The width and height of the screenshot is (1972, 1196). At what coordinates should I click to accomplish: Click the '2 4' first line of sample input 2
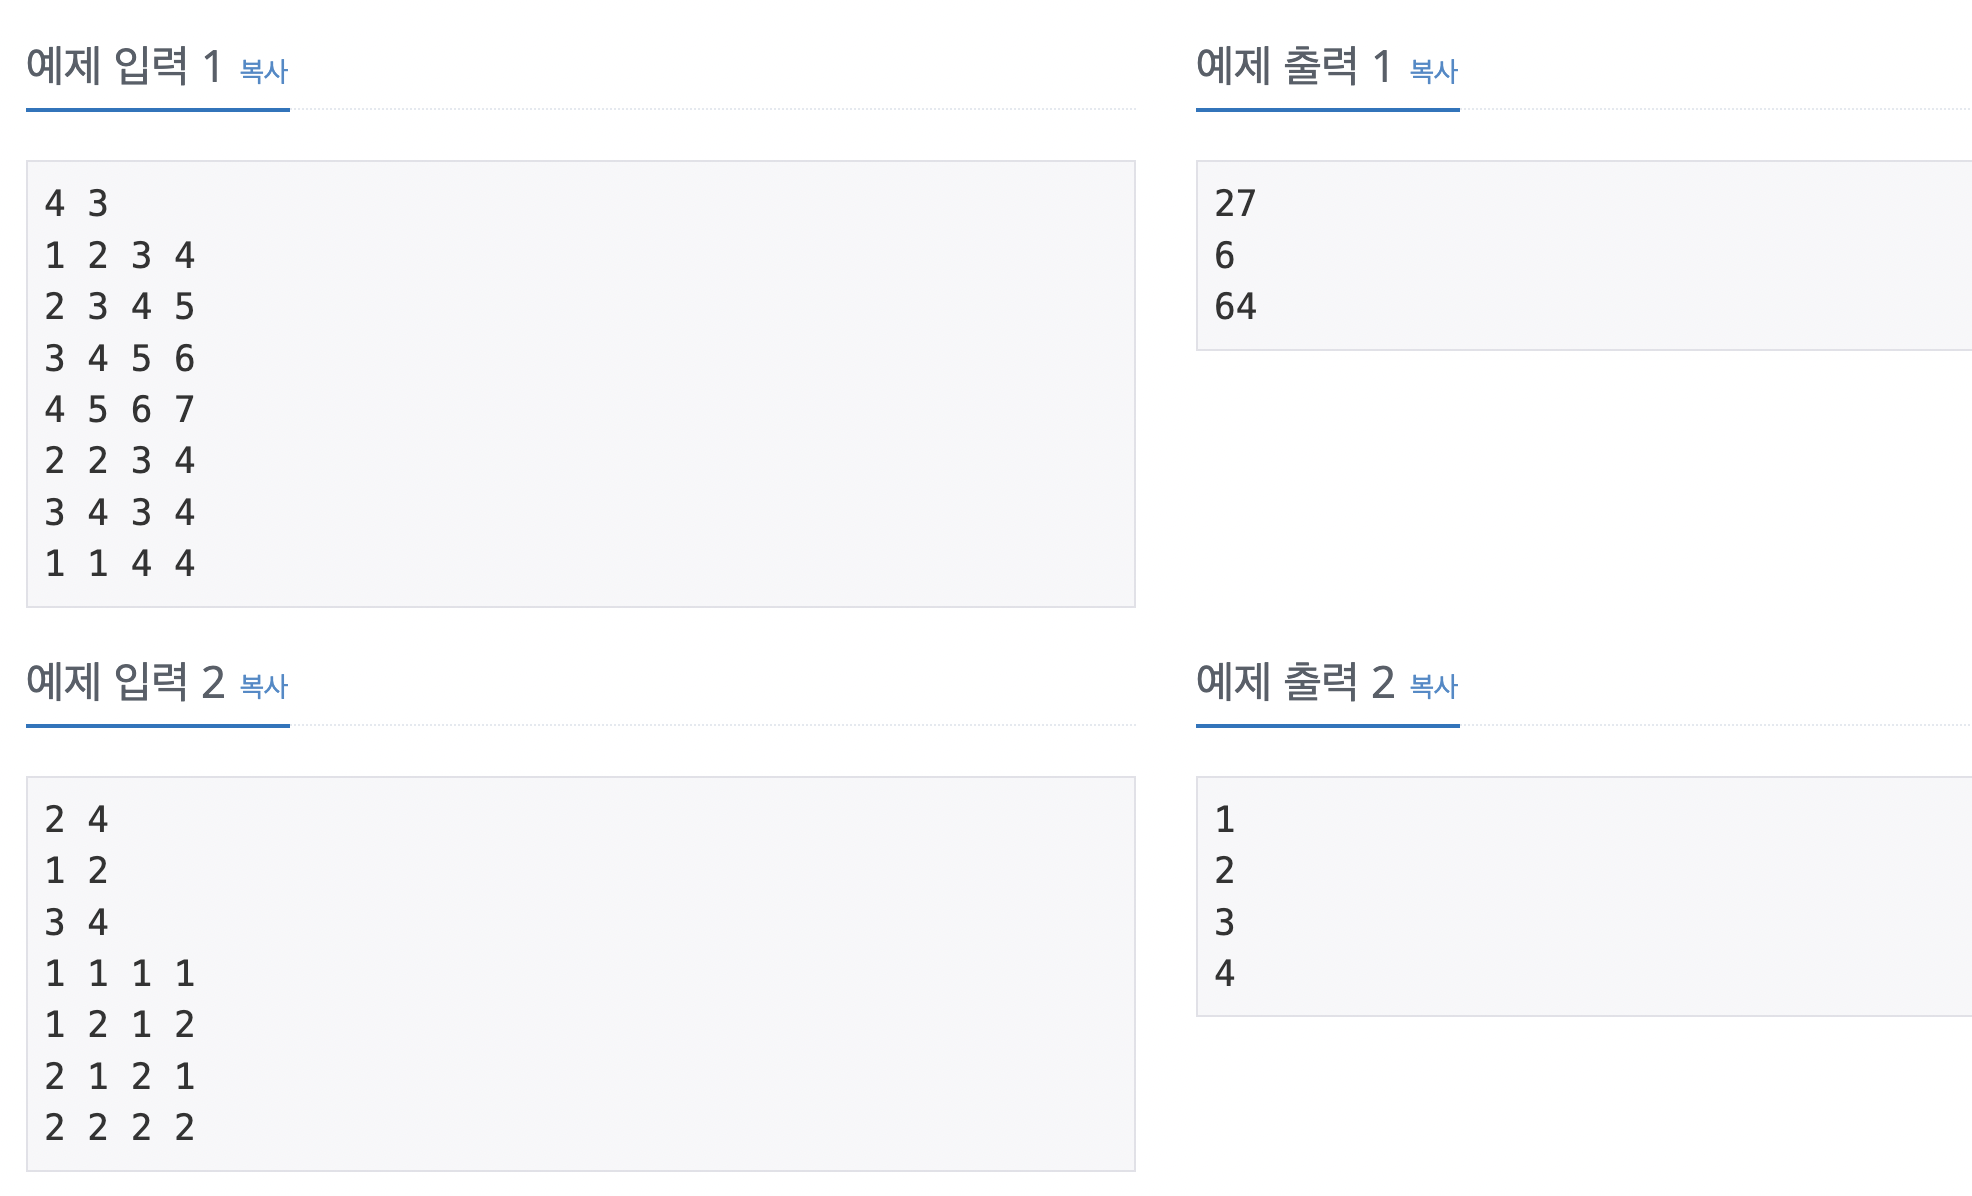[x=76, y=819]
